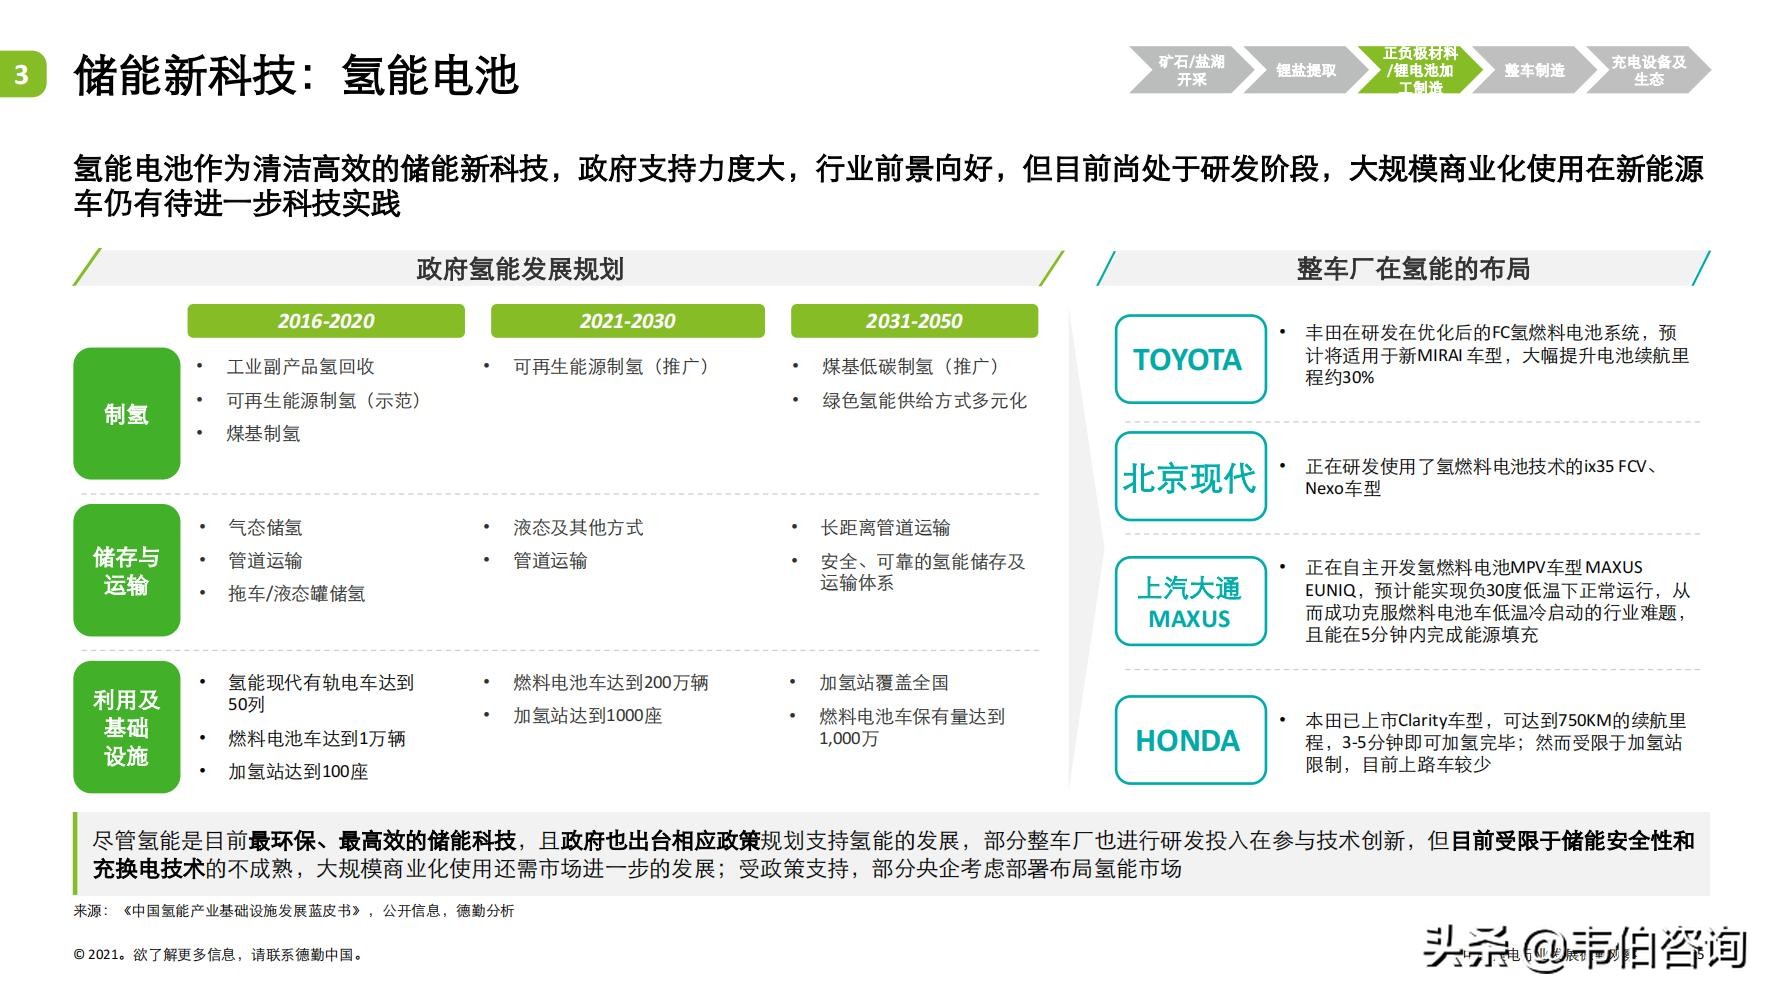Click the © 2021 Deloitte contact footer

(x=218, y=955)
